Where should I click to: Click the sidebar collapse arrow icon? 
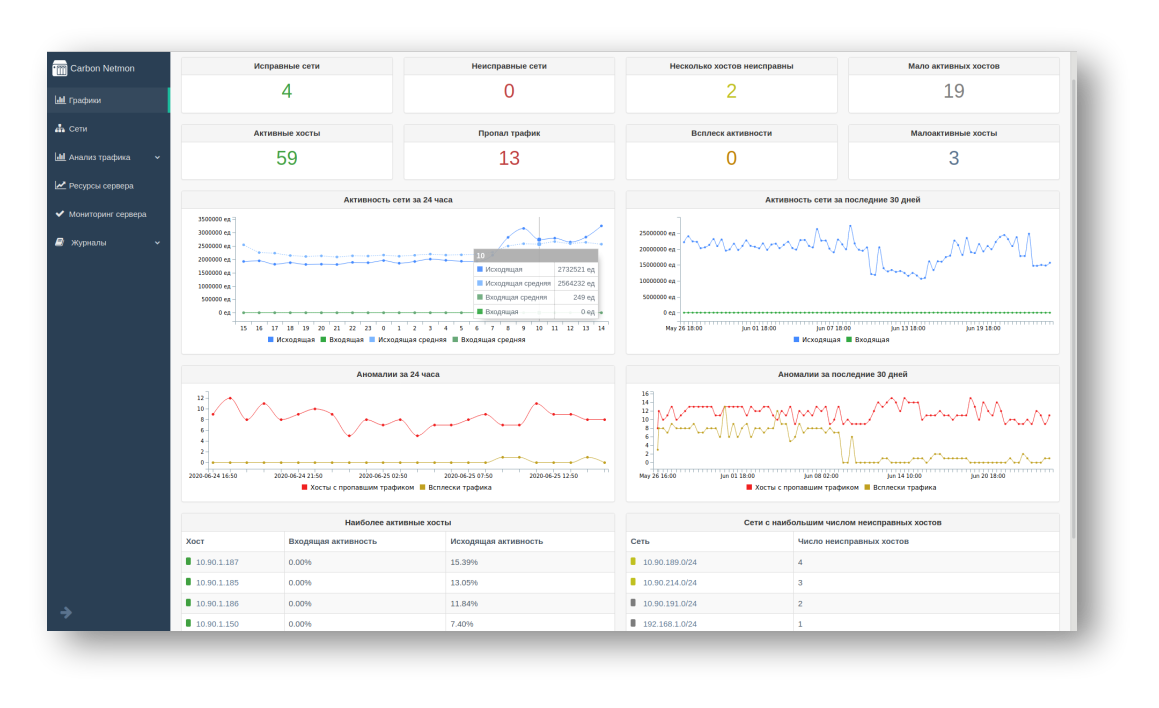point(66,612)
